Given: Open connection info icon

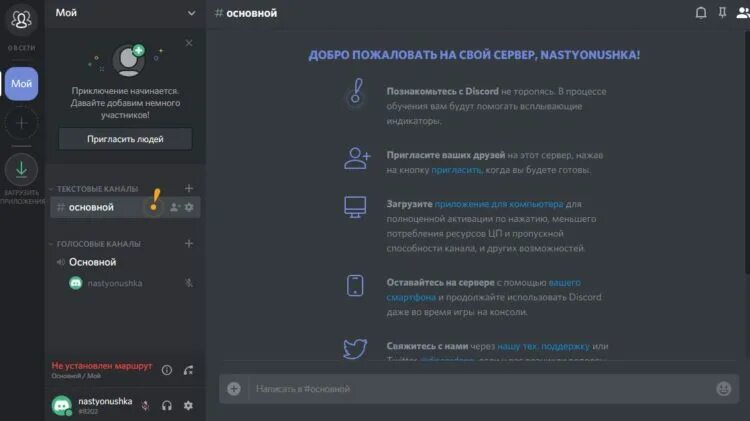Looking at the screenshot, I should (x=166, y=370).
